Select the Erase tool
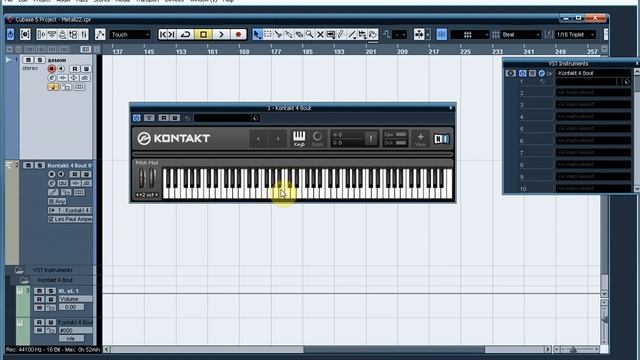 point(299,35)
